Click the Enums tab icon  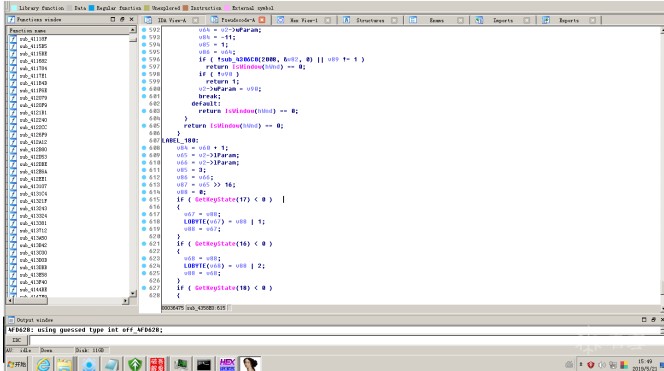(413, 20)
